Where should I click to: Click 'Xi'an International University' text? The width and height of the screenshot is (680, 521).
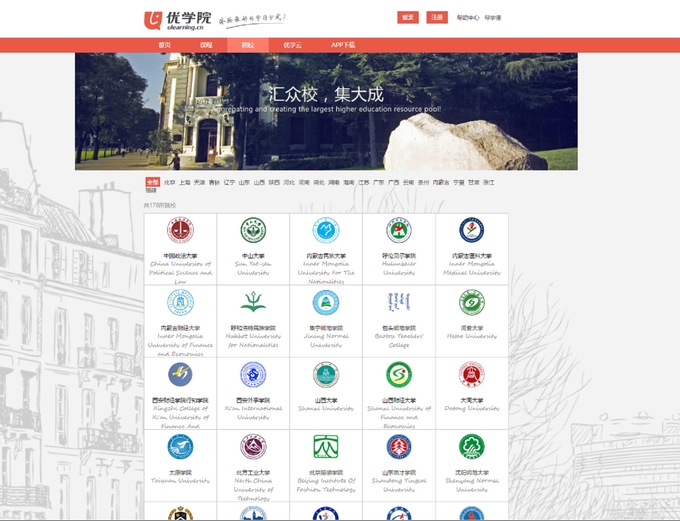coord(253,413)
